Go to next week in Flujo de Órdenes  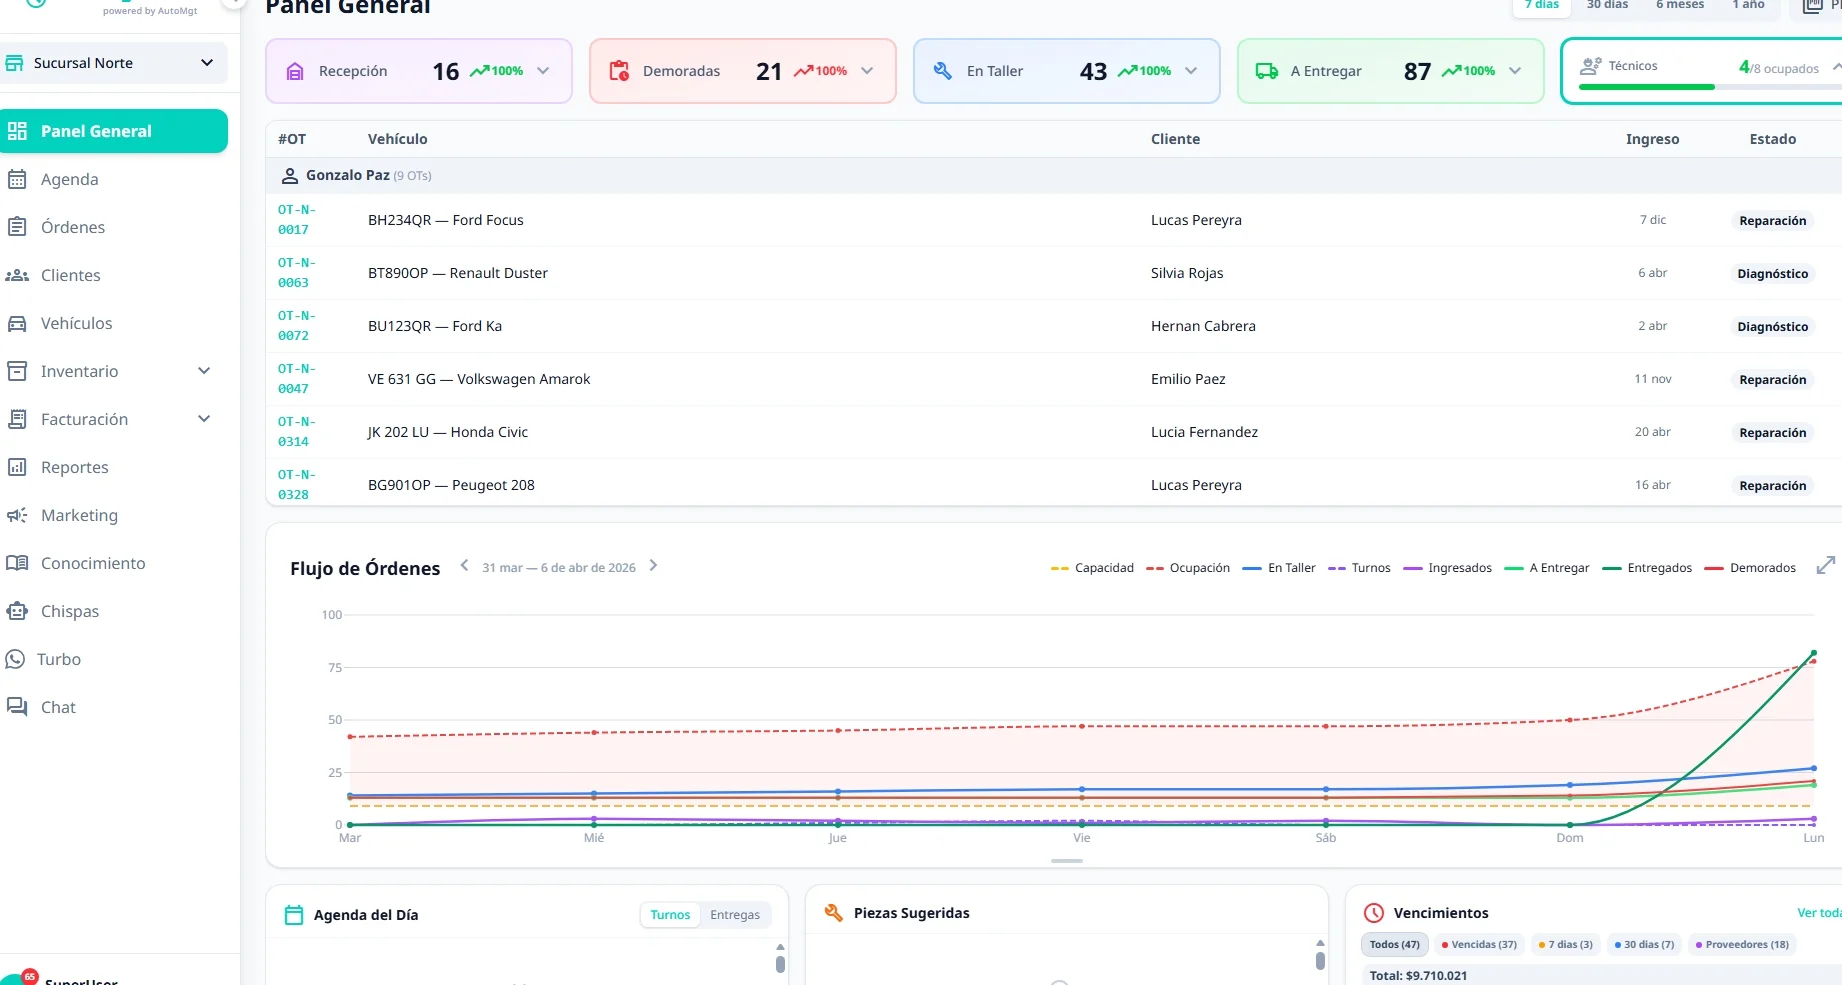click(x=653, y=566)
